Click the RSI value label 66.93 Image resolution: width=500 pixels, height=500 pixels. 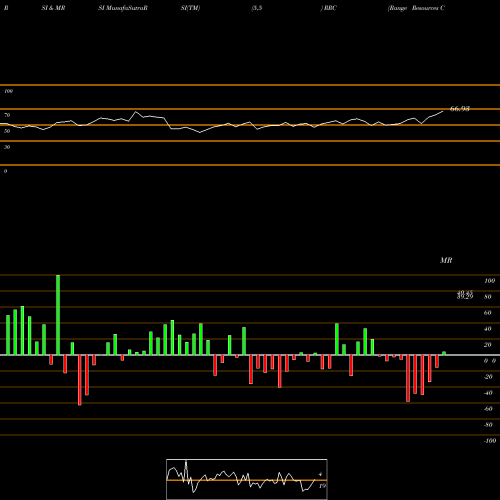point(460,109)
